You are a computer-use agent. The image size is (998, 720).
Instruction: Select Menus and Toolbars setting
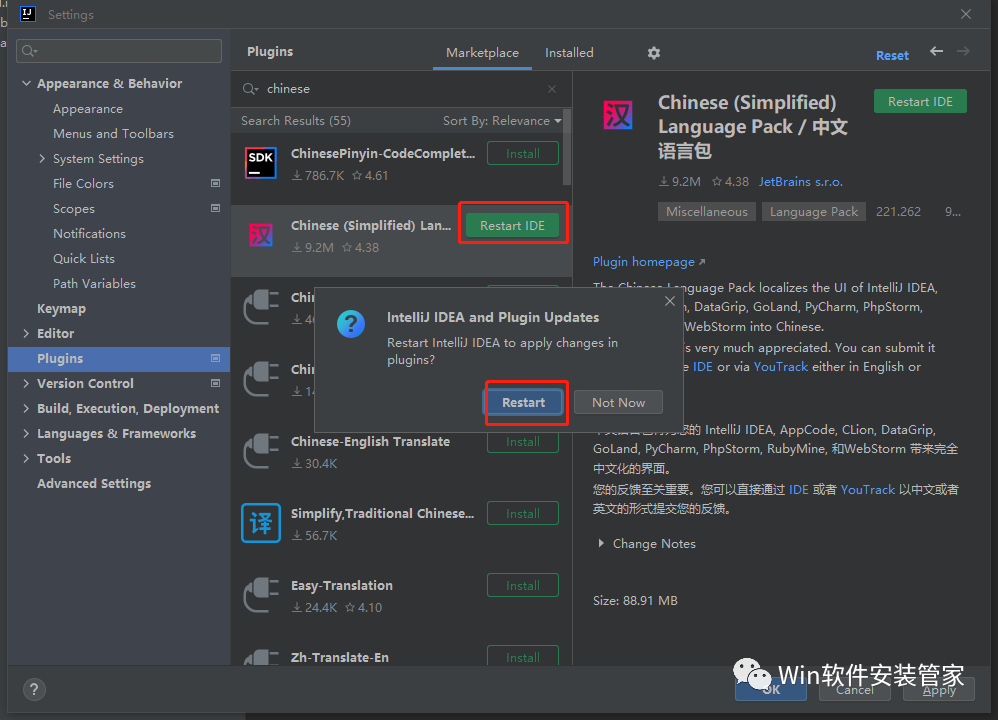[113, 134]
